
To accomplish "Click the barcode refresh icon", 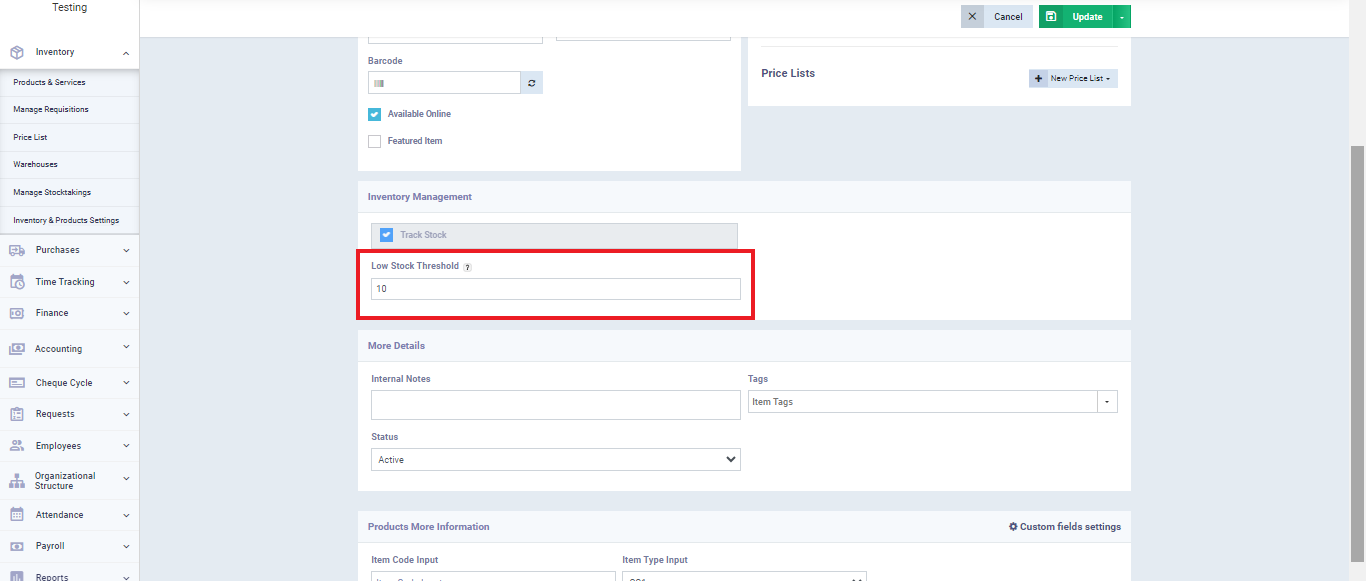I will pyautogui.click(x=531, y=83).
